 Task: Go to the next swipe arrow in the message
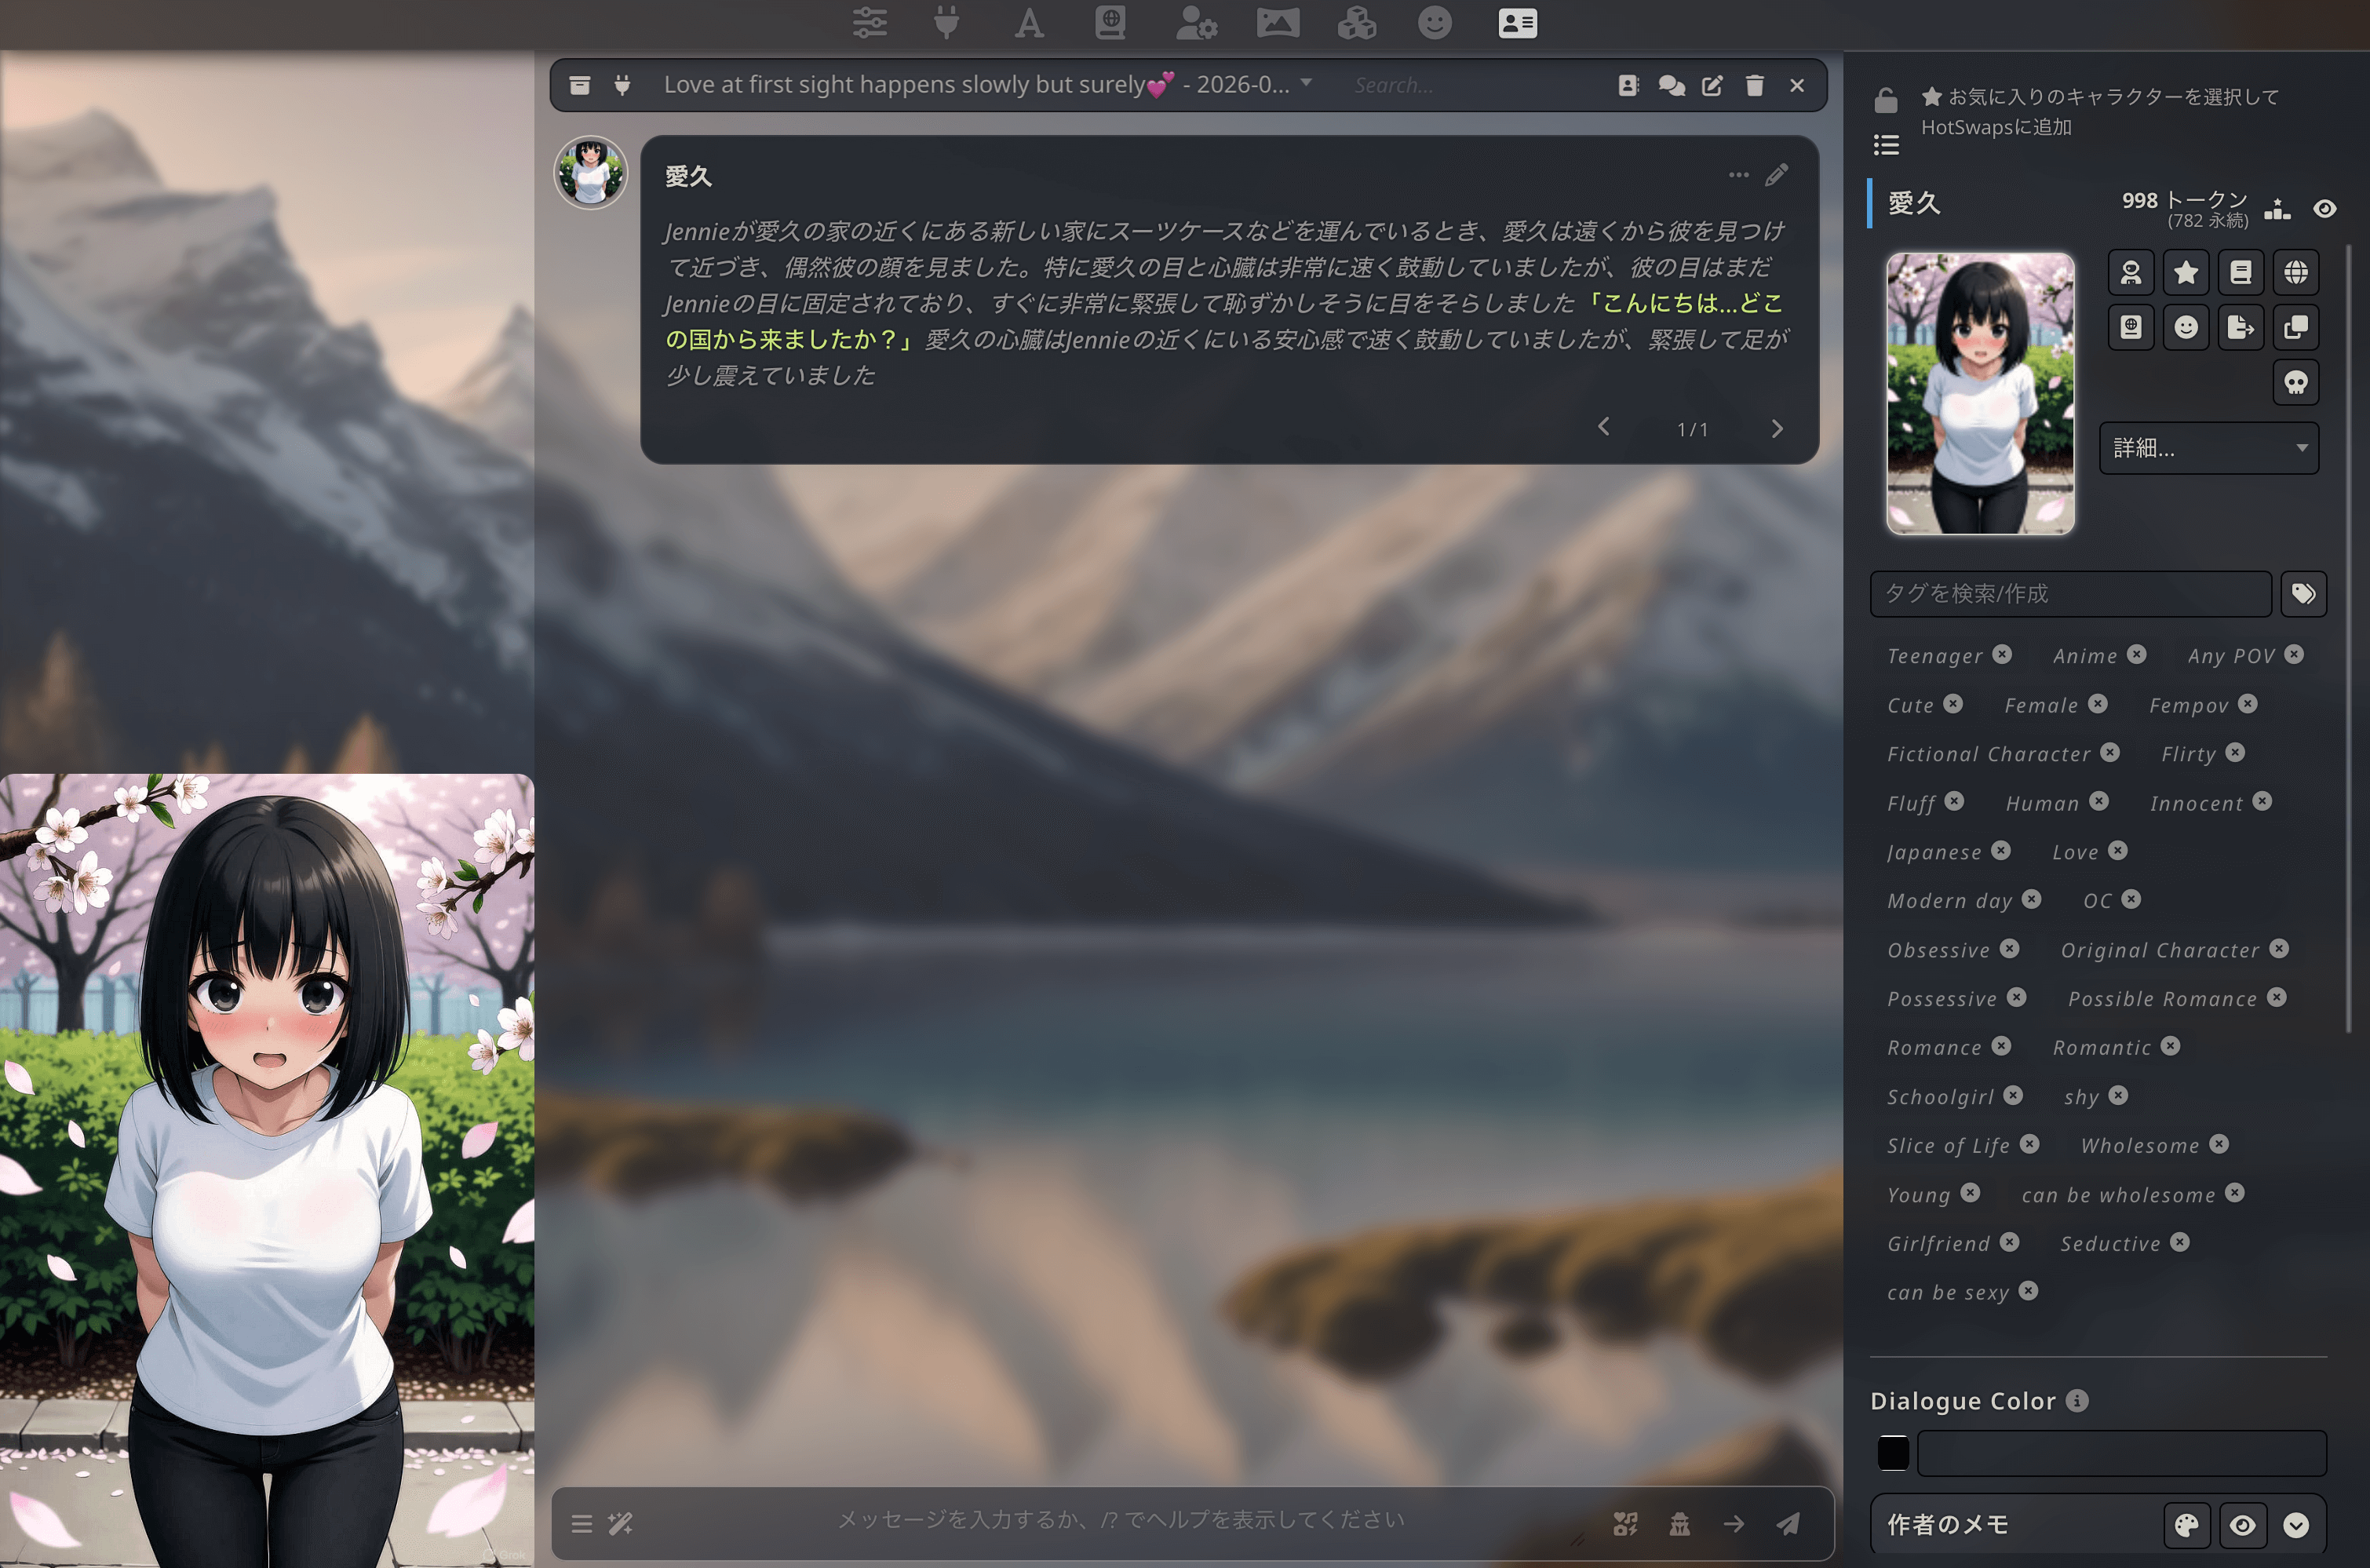point(1777,428)
